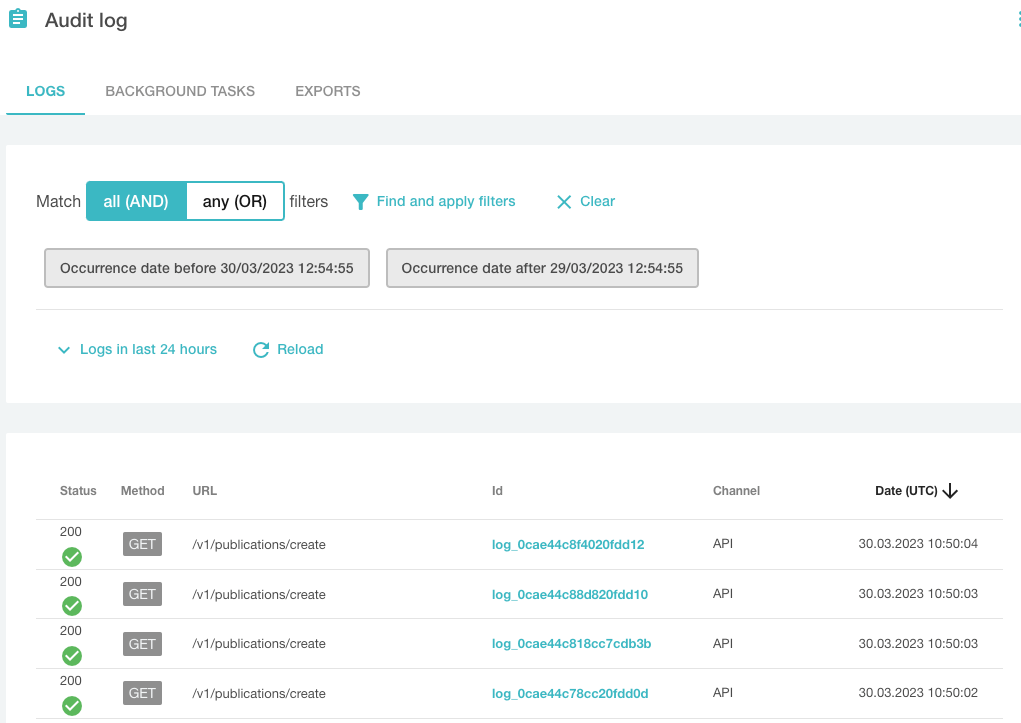
Task: Click the circular Reload arrow icon
Action: click(261, 350)
